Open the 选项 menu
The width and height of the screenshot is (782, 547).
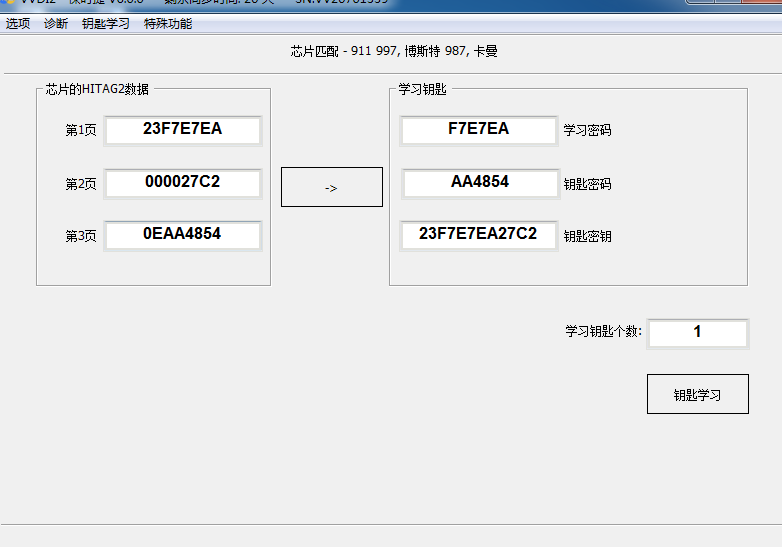18,23
